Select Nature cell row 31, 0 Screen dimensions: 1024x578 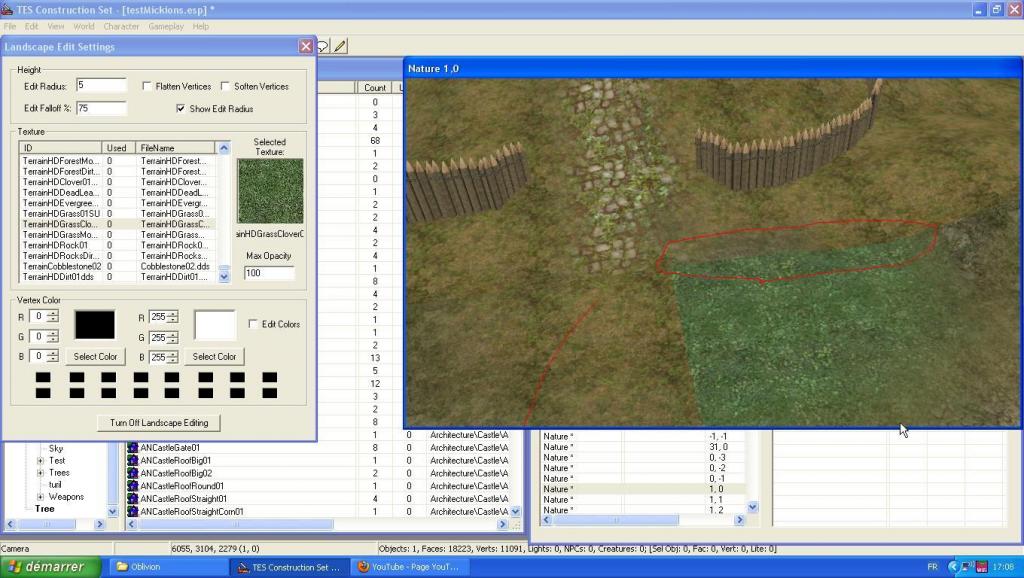[x=644, y=447]
